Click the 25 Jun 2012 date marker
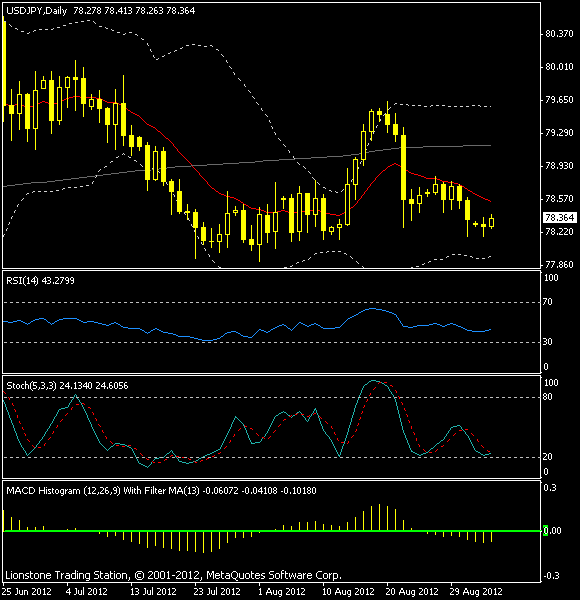580x600 pixels. (x=26, y=592)
